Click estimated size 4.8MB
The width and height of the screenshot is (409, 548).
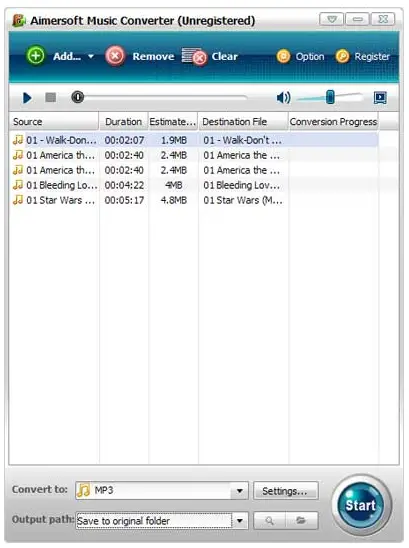(x=174, y=200)
